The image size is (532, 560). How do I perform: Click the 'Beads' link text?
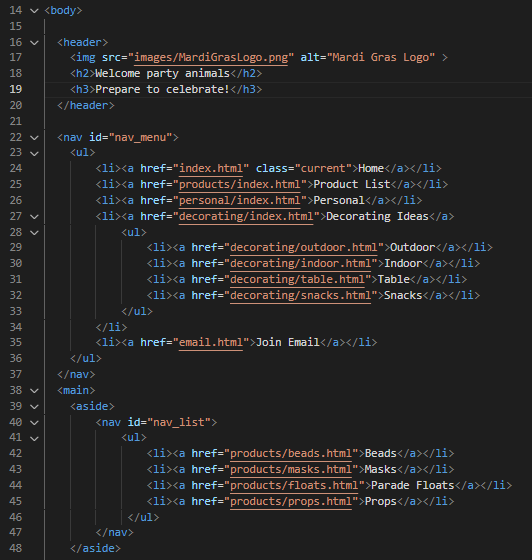click(x=381, y=453)
